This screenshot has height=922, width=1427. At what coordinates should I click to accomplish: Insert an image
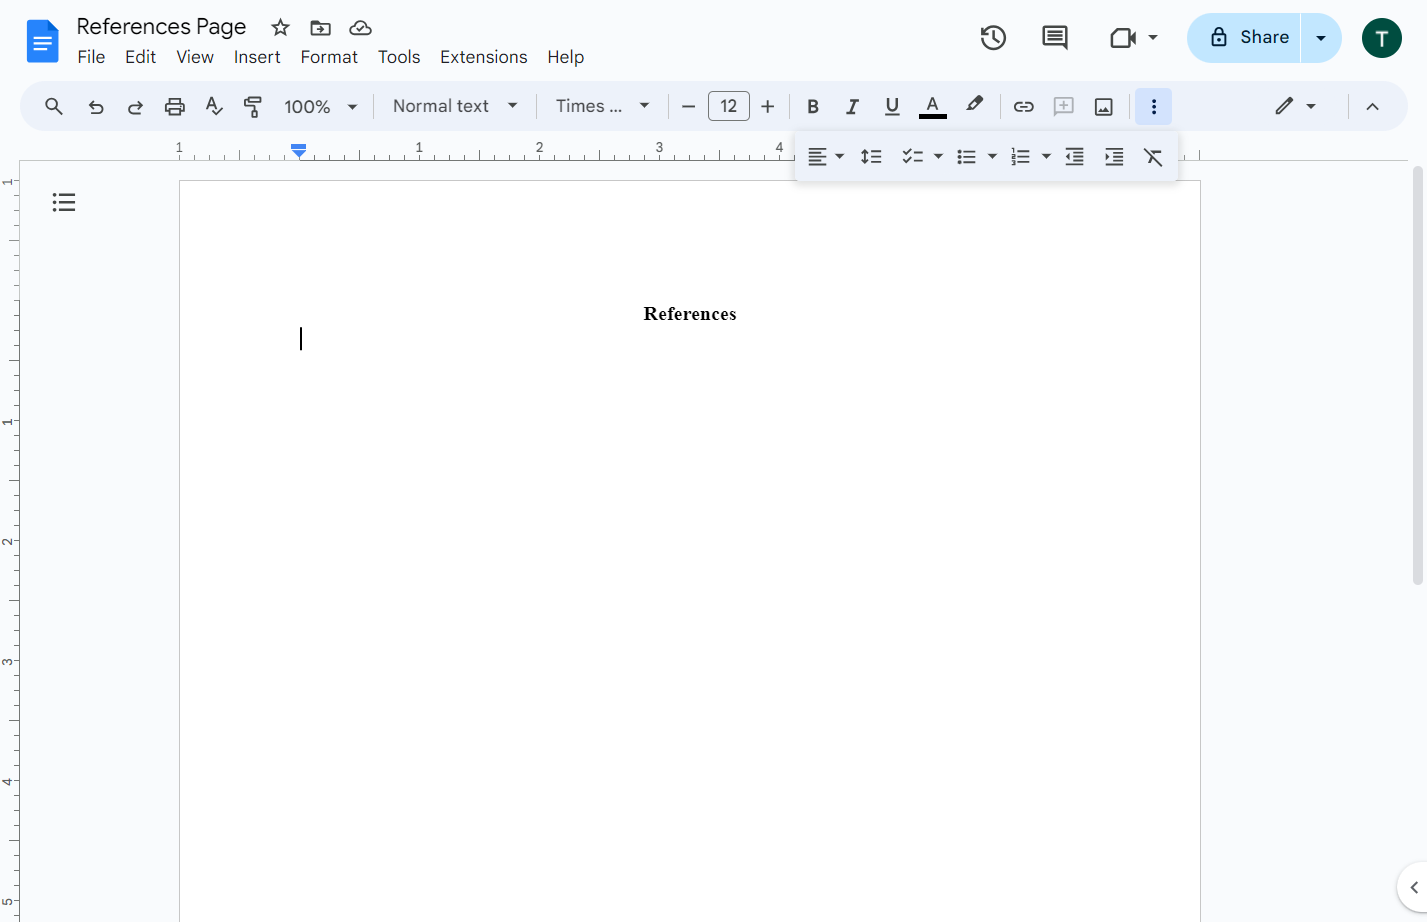(1104, 107)
